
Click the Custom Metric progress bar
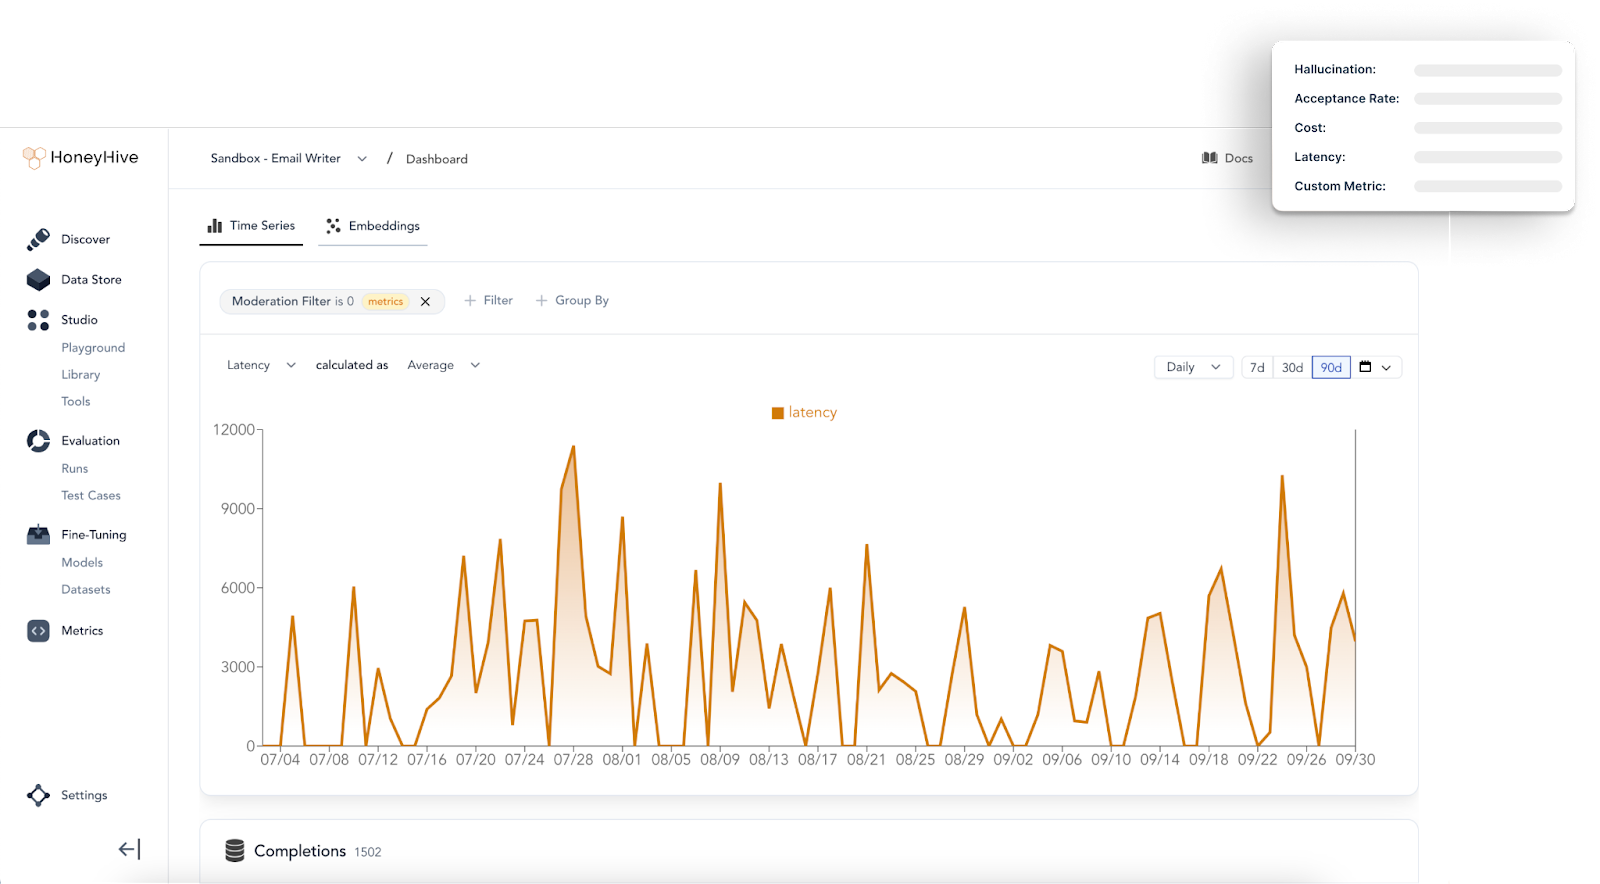click(x=1488, y=186)
